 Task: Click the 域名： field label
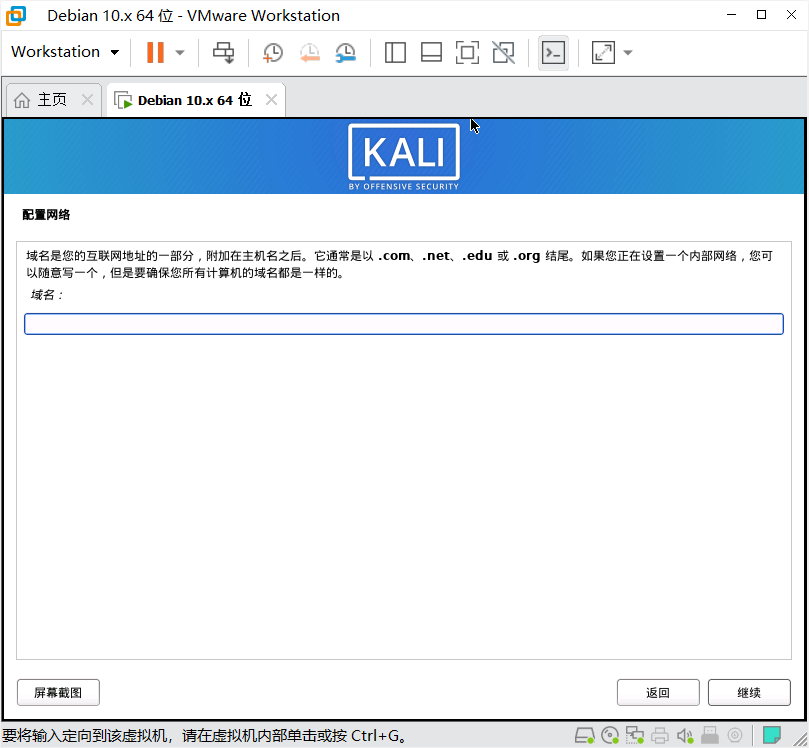[x=46, y=295]
